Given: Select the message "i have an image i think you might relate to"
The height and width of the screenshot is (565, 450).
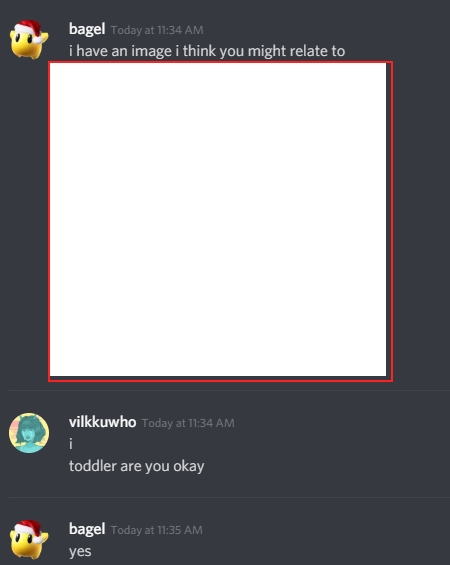Looking at the screenshot, I should pyautogui.click(x=207, y=51).
